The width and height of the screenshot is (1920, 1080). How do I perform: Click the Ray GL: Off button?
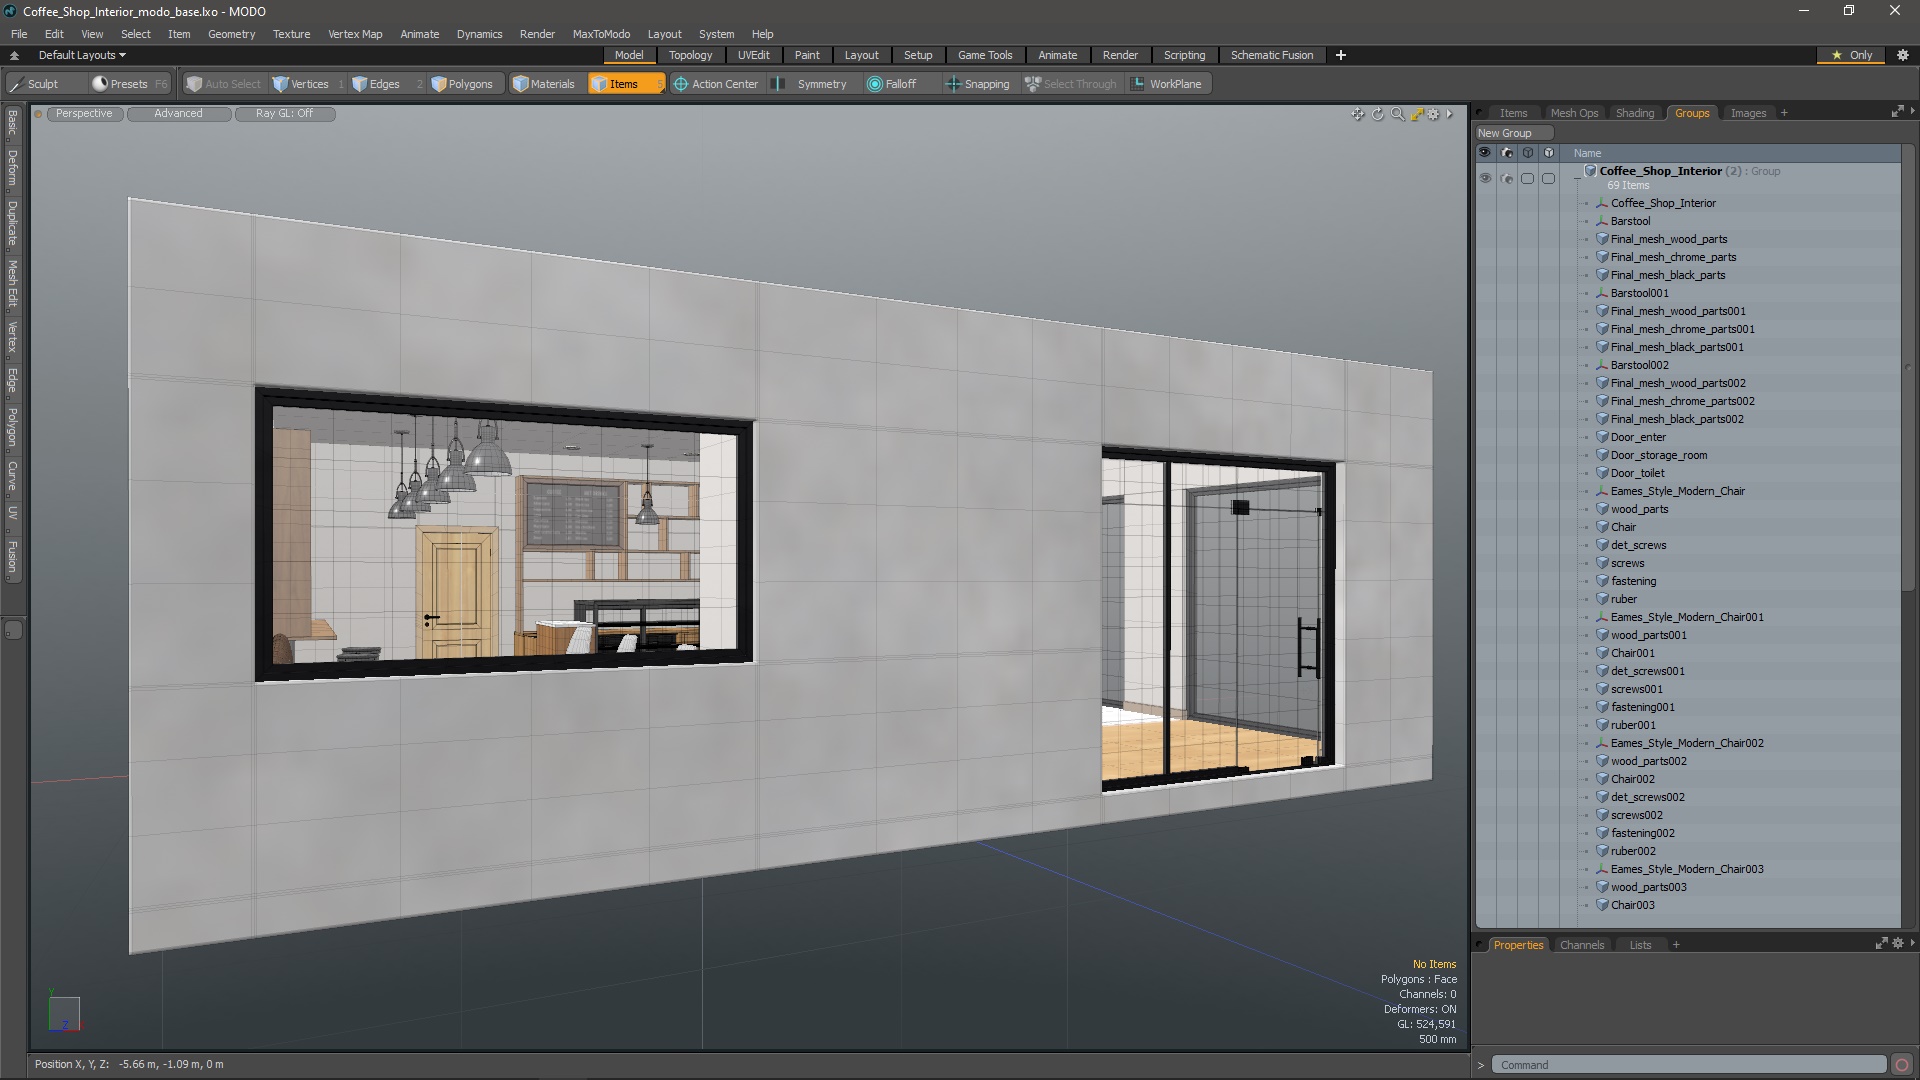[284, 114]
